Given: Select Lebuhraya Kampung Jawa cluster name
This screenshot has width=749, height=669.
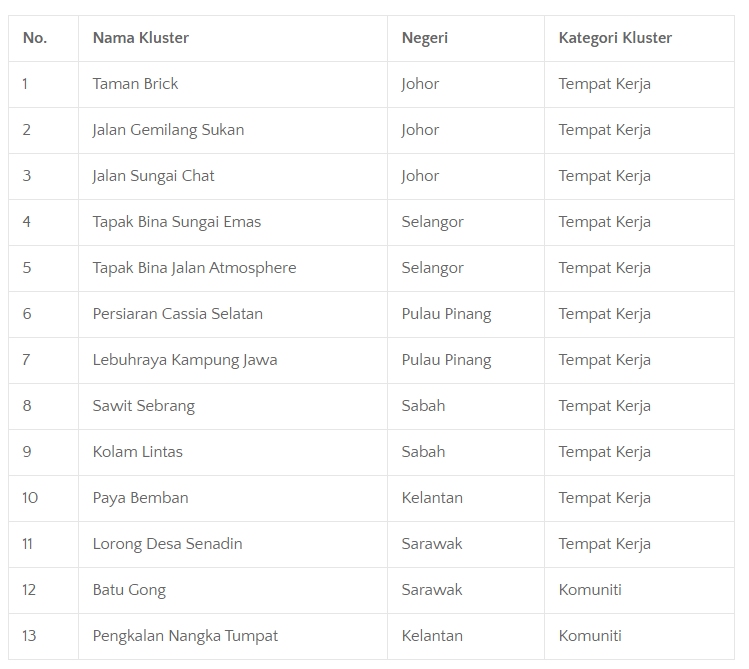Looking at the screenshot, I should [185, 360].
